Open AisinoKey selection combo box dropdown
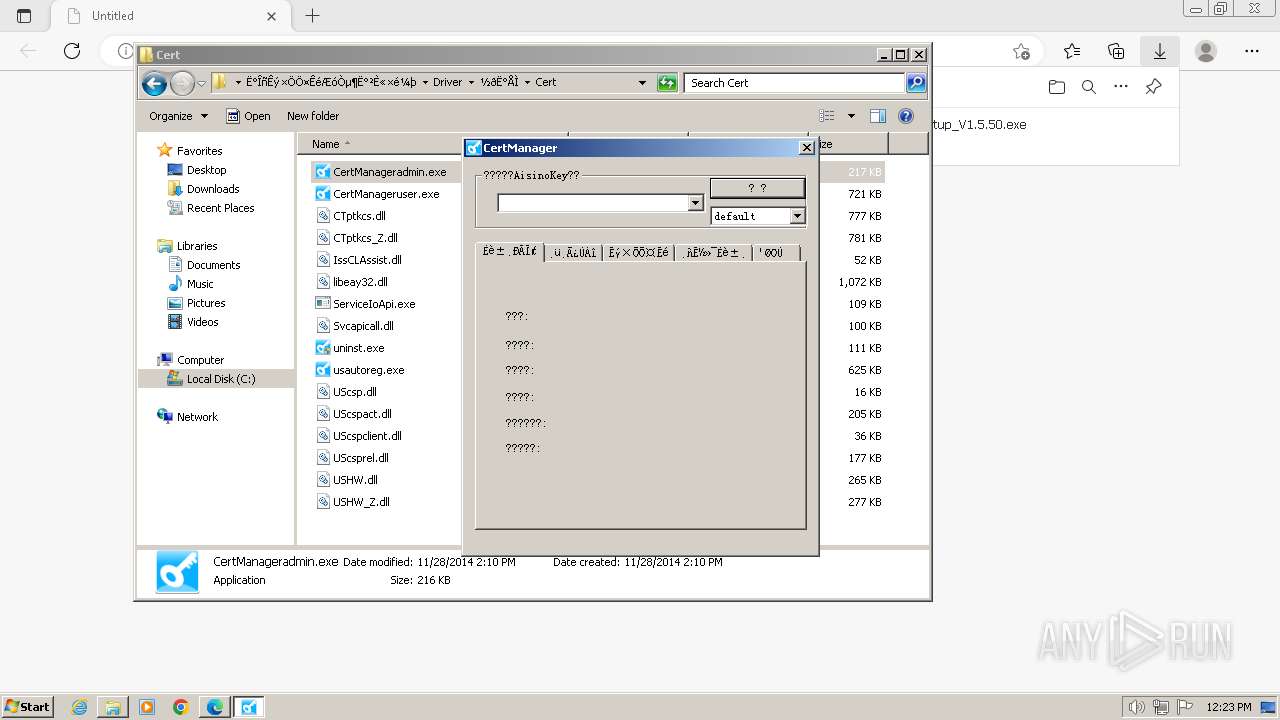 (695, 203)
